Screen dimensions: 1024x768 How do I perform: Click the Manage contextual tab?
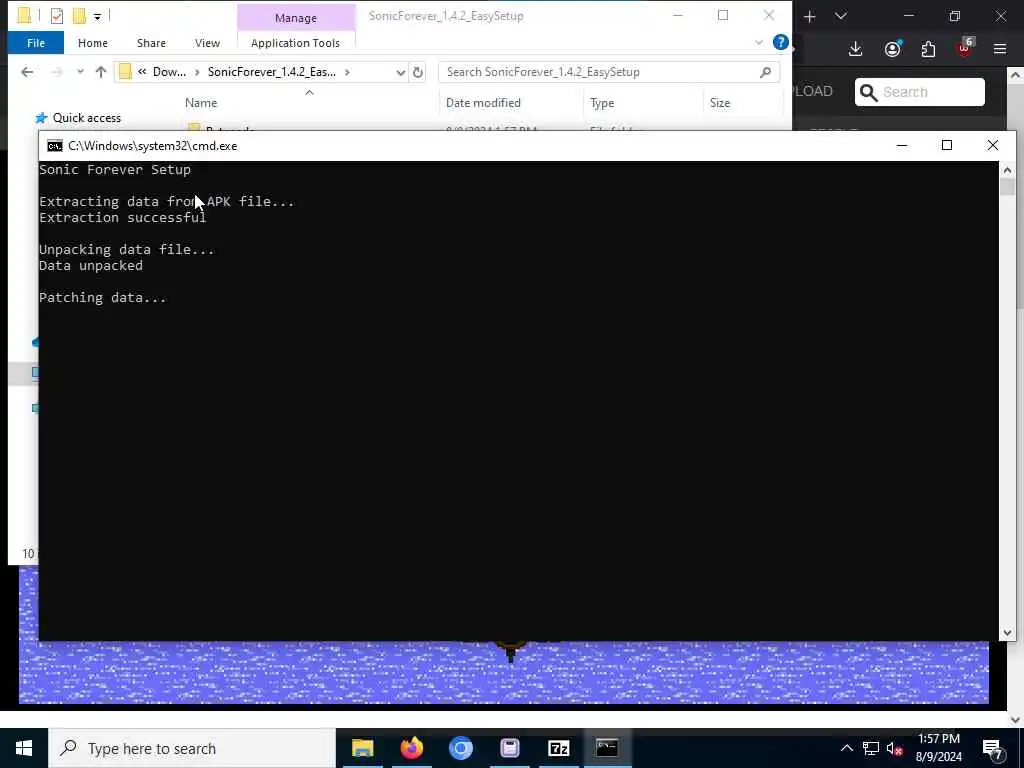tap(296, 18)
